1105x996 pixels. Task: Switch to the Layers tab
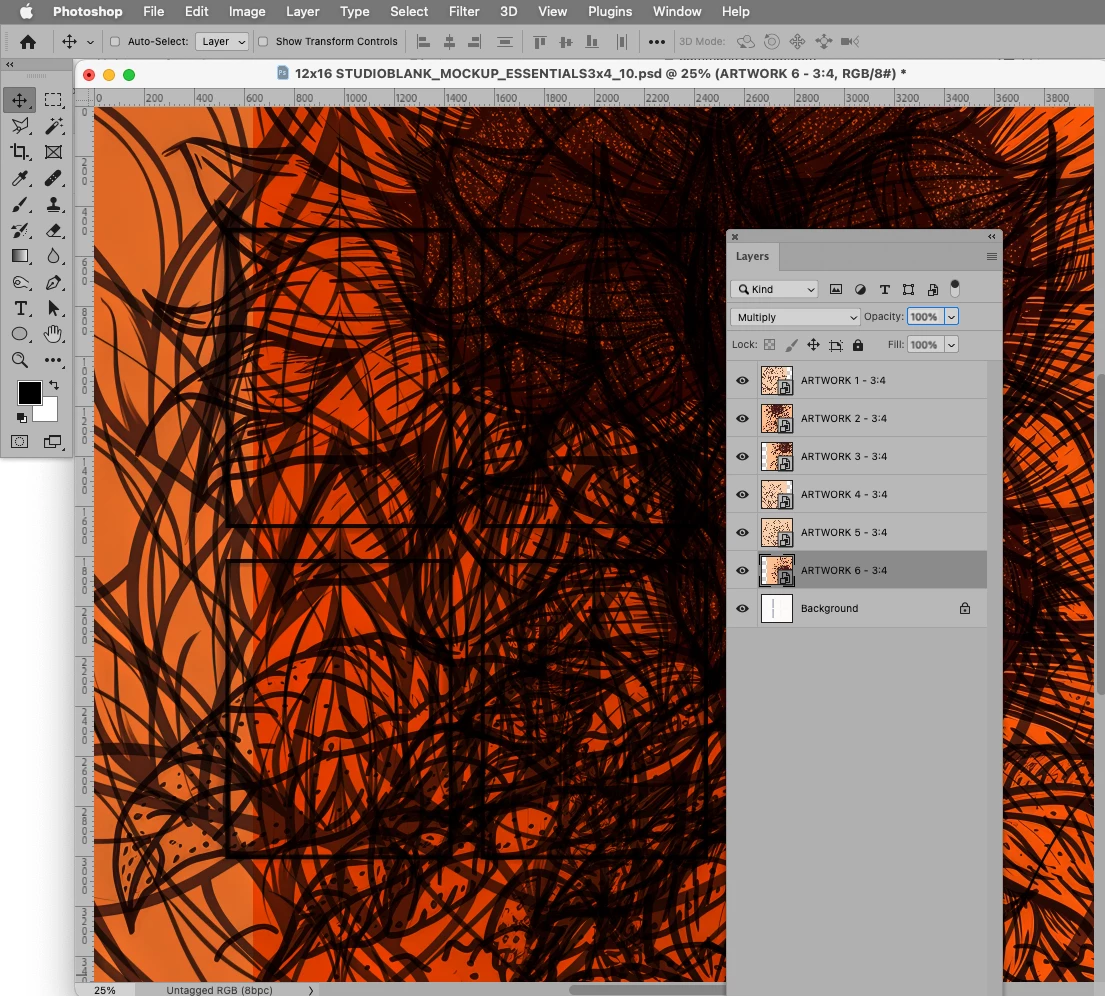pos(752,257)
